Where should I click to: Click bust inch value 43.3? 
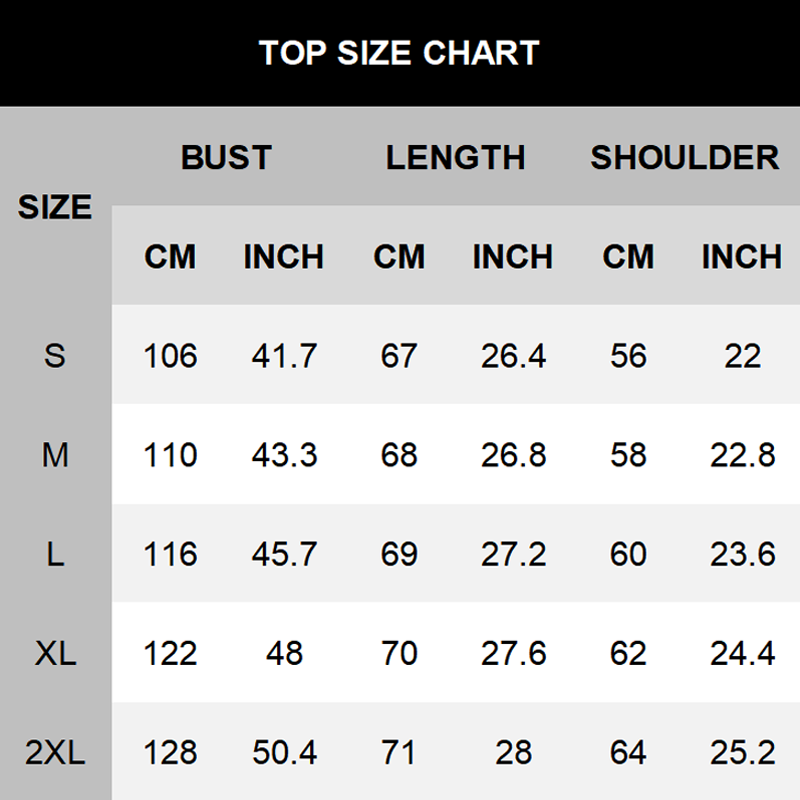(x=284, y=455)
